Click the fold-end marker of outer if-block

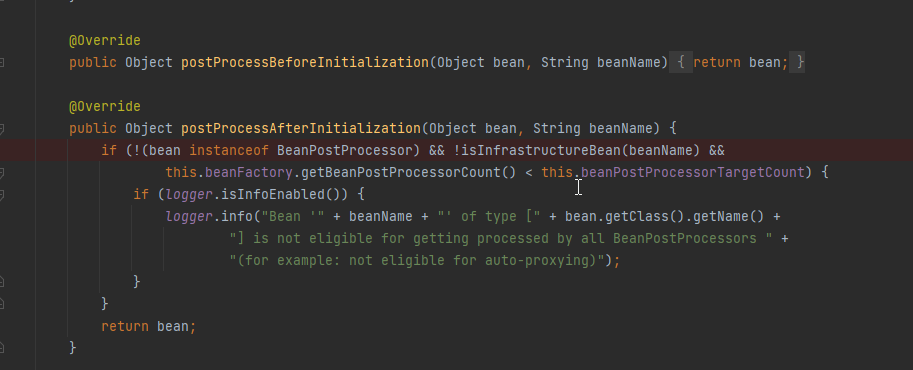[x=2, y=304]
